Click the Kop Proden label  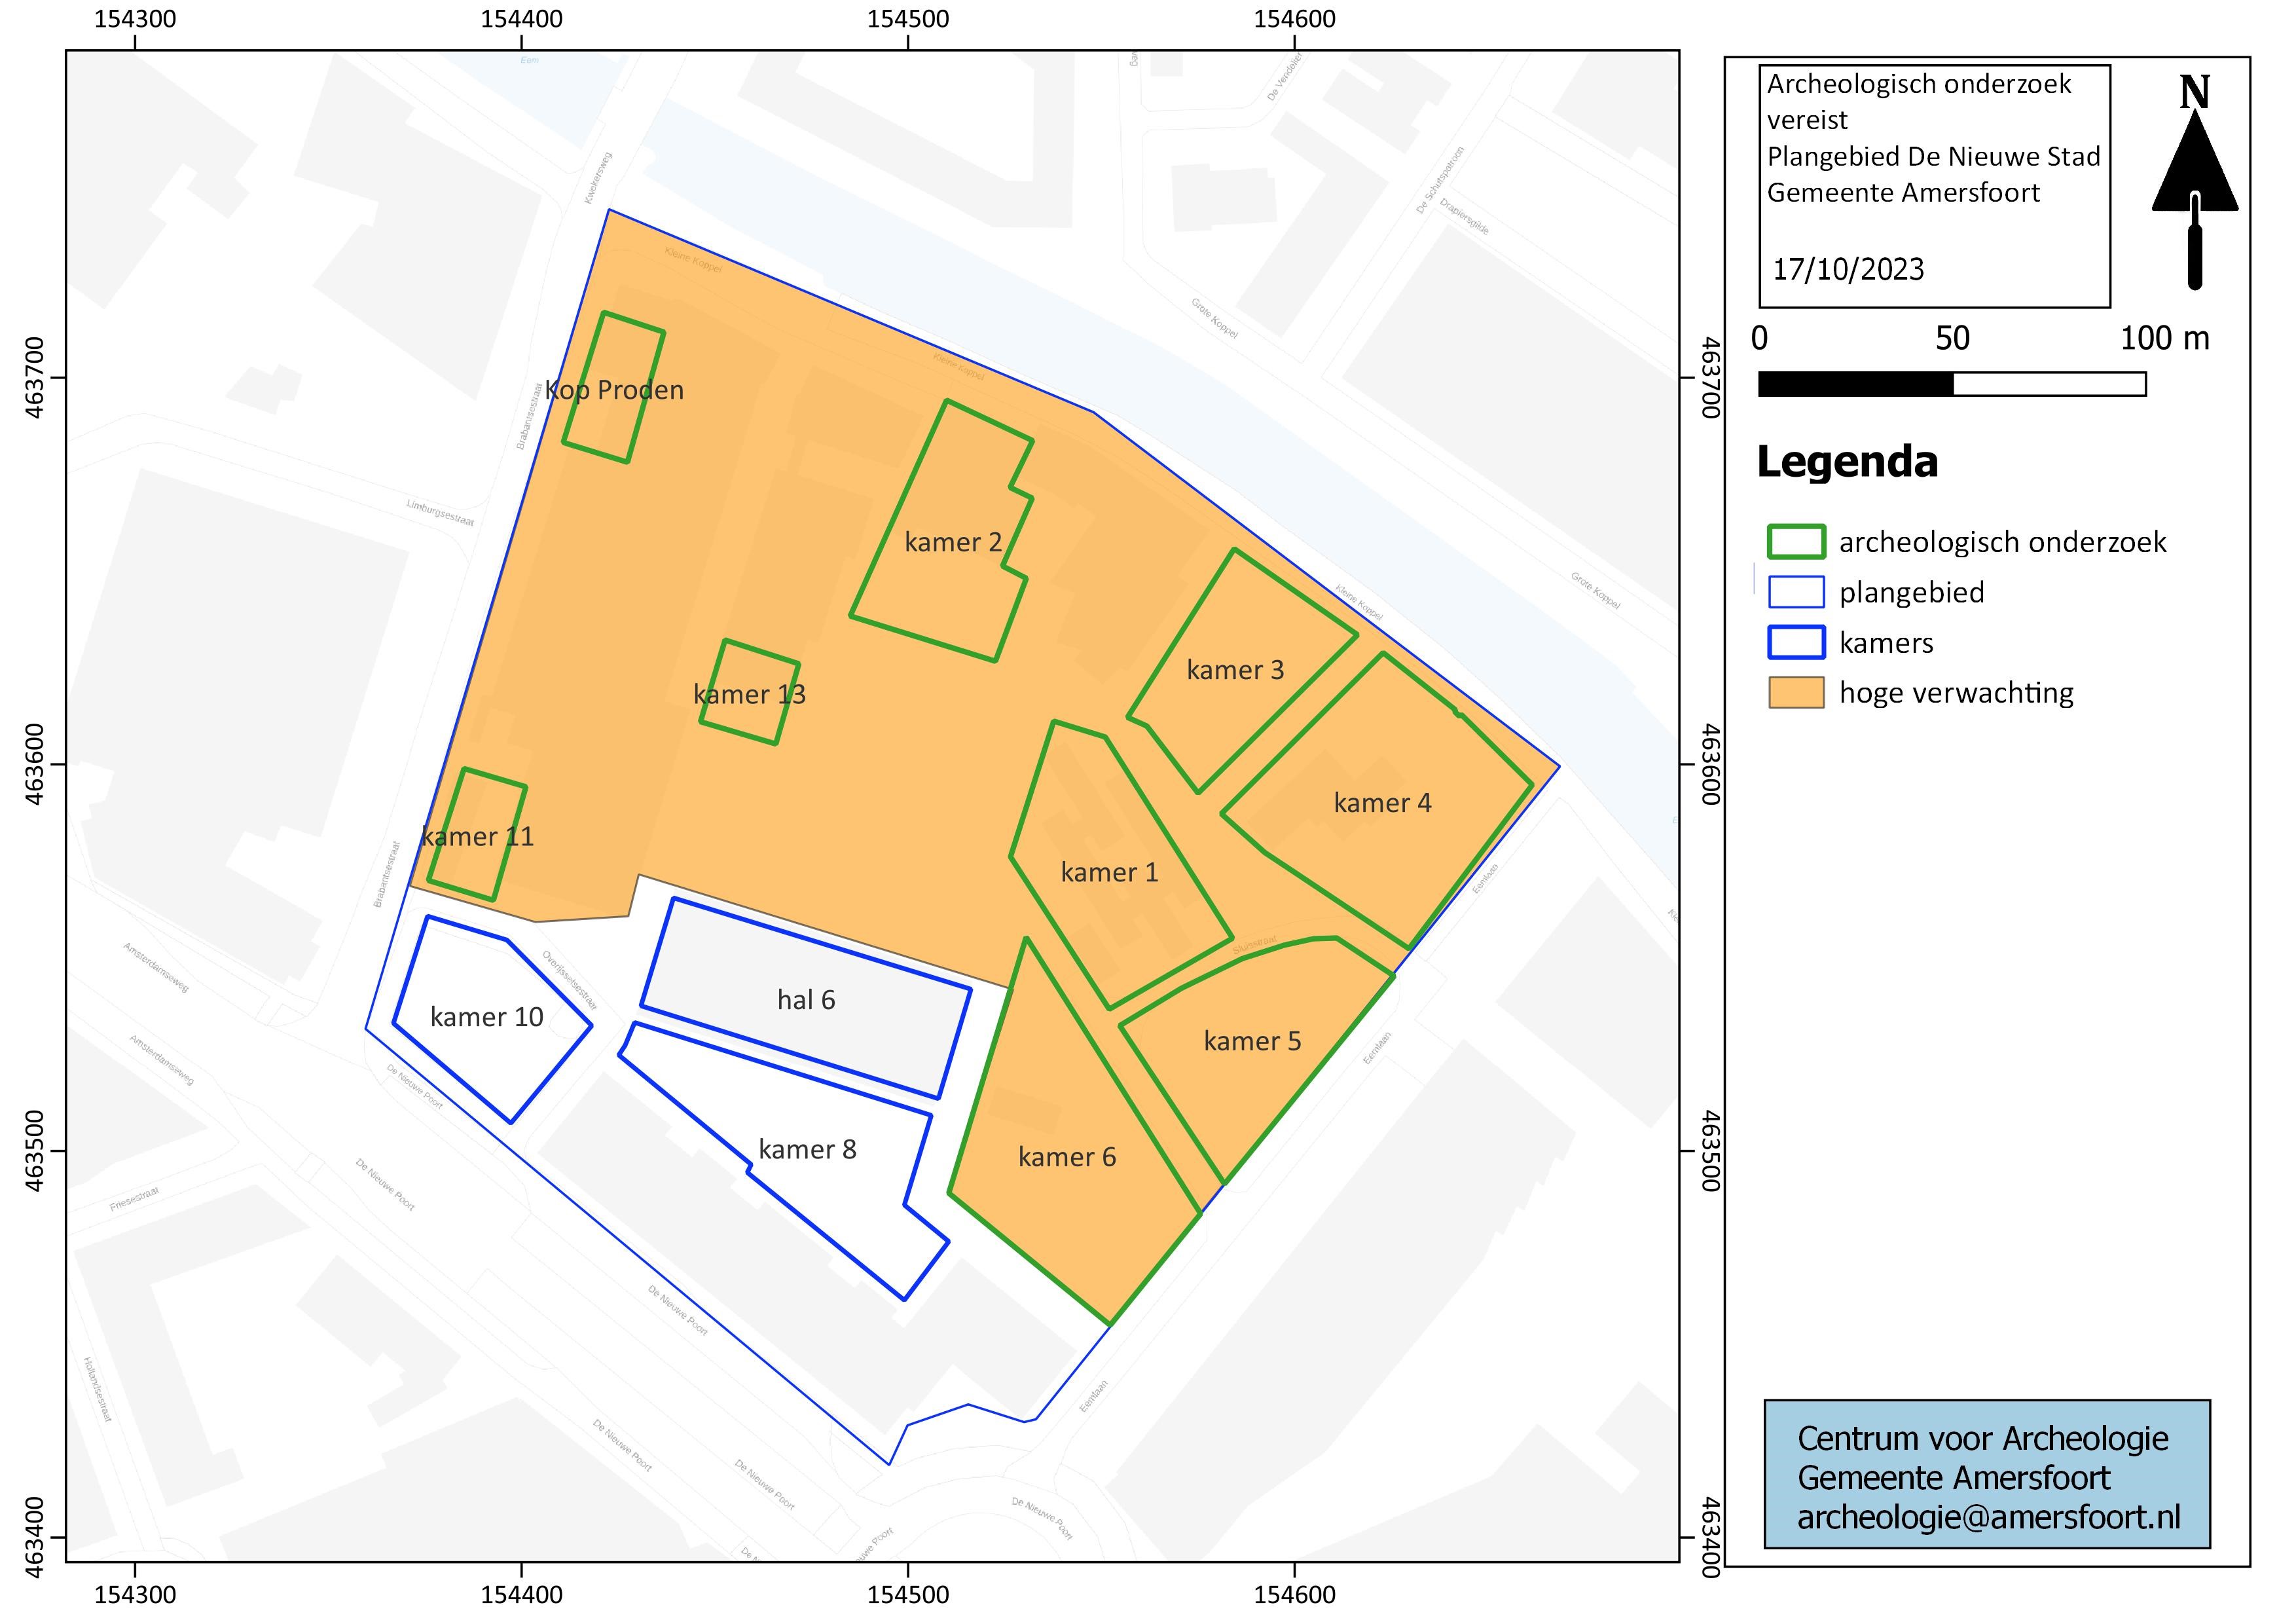click(614, 390)
